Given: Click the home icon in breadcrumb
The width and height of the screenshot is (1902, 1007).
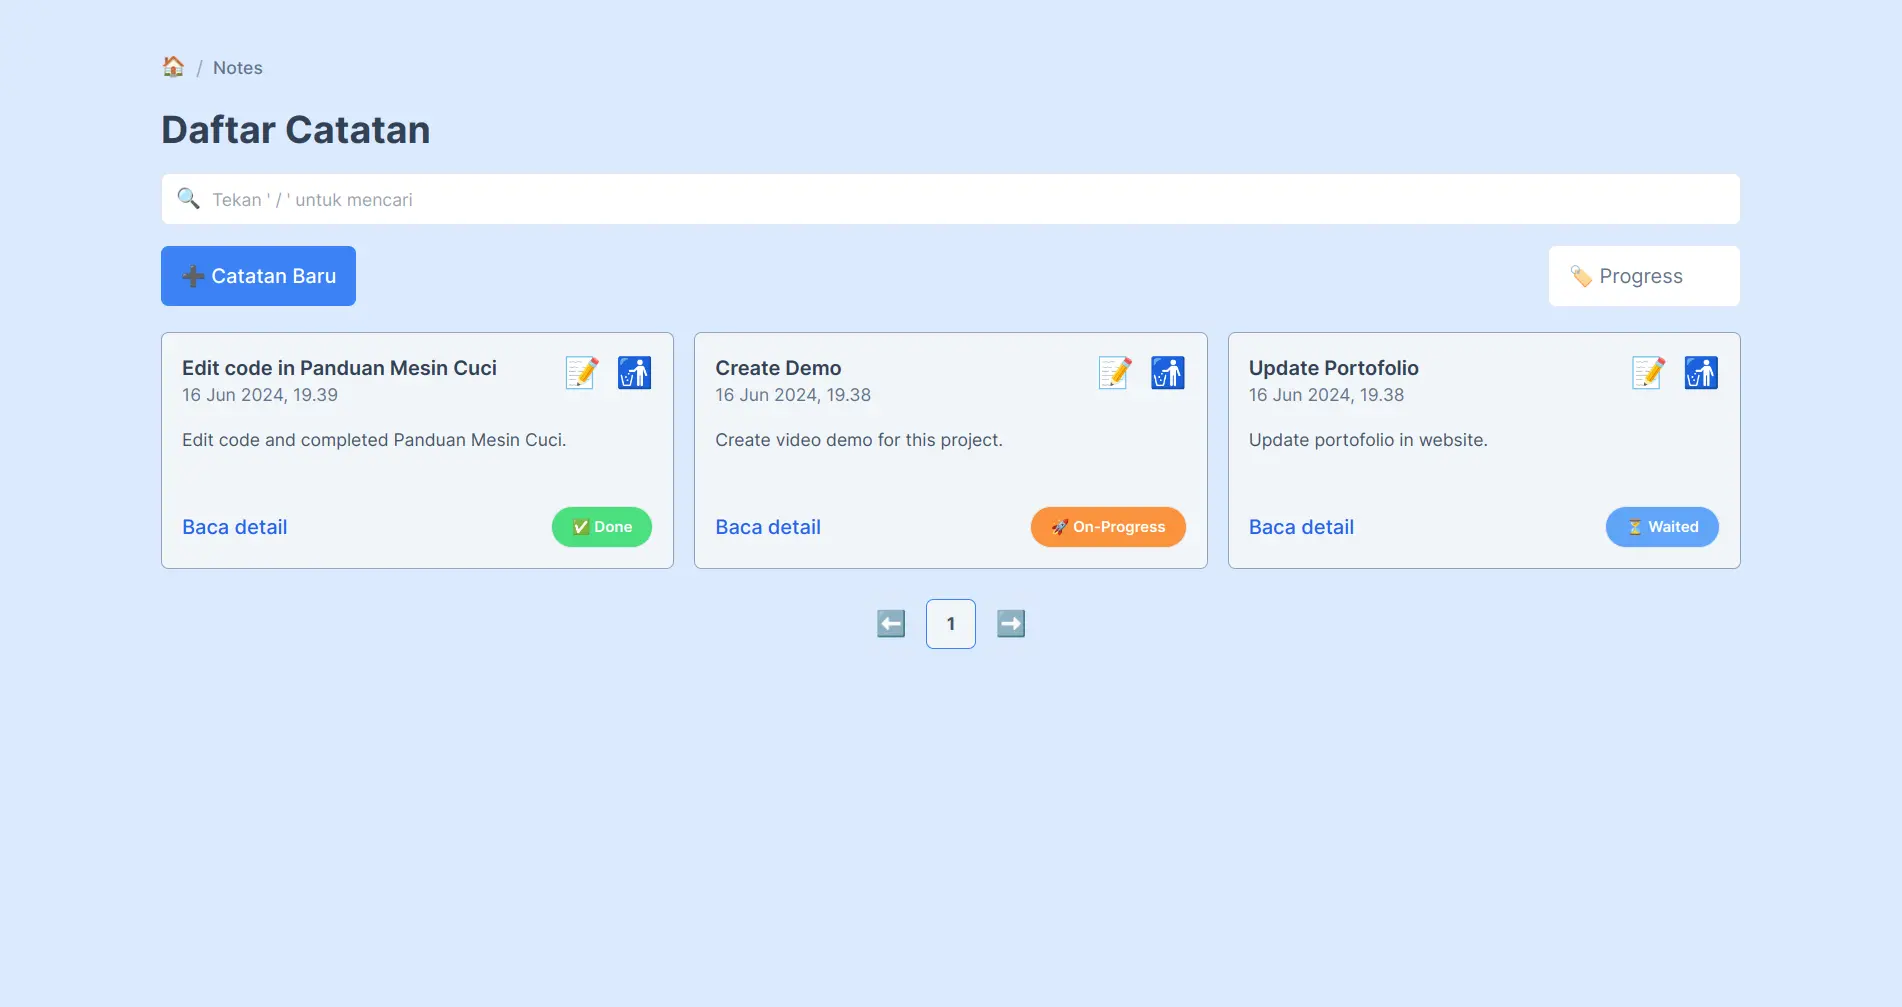Looking at the screenshot, I should 173,67.
